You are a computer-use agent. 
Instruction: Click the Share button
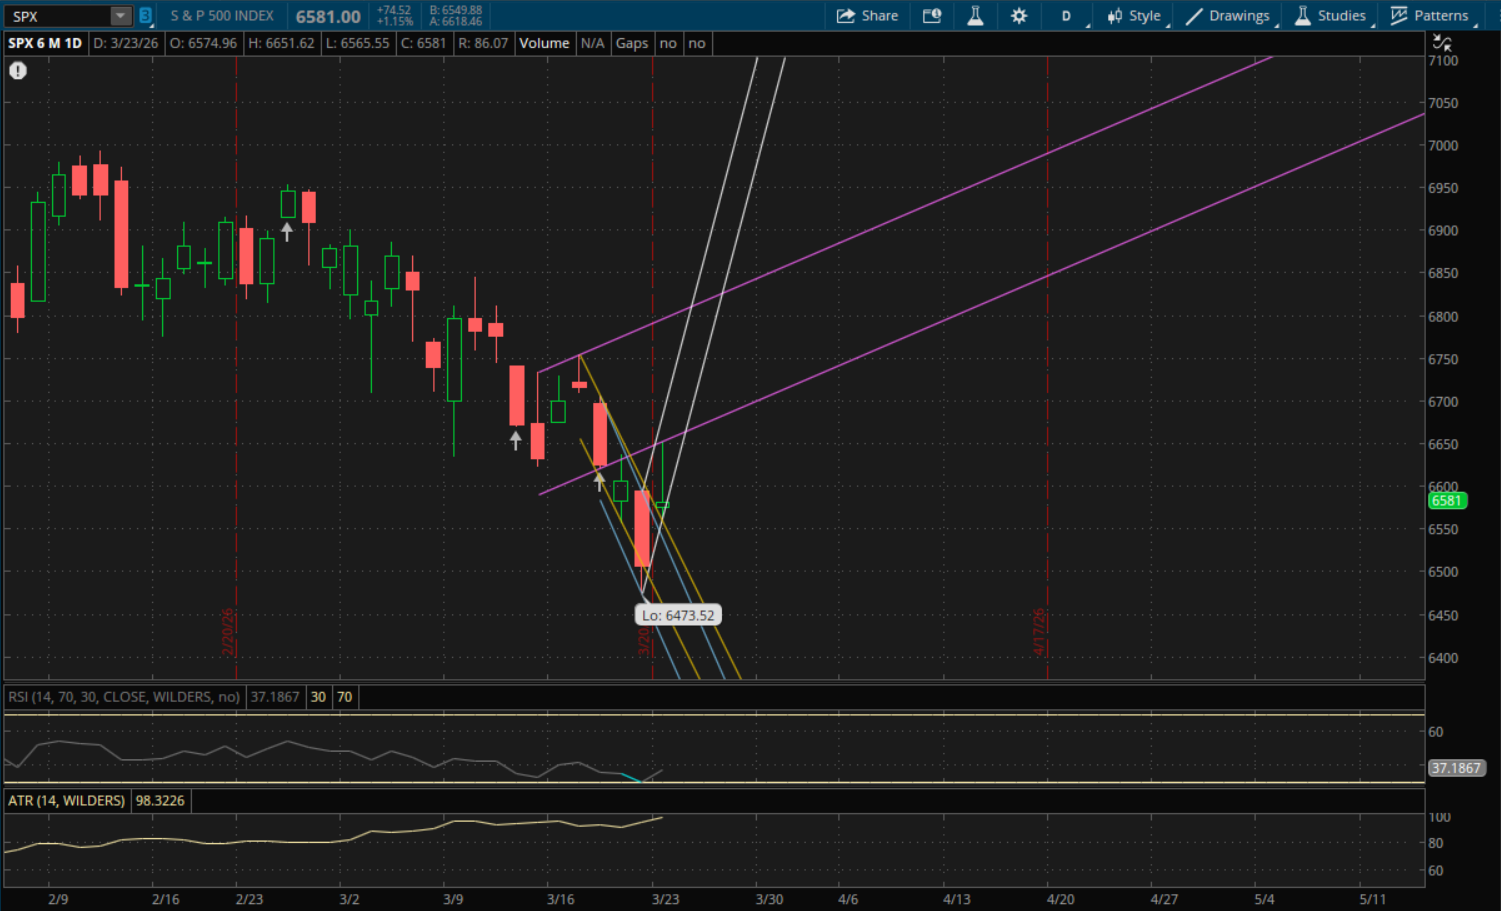point(867,16)
